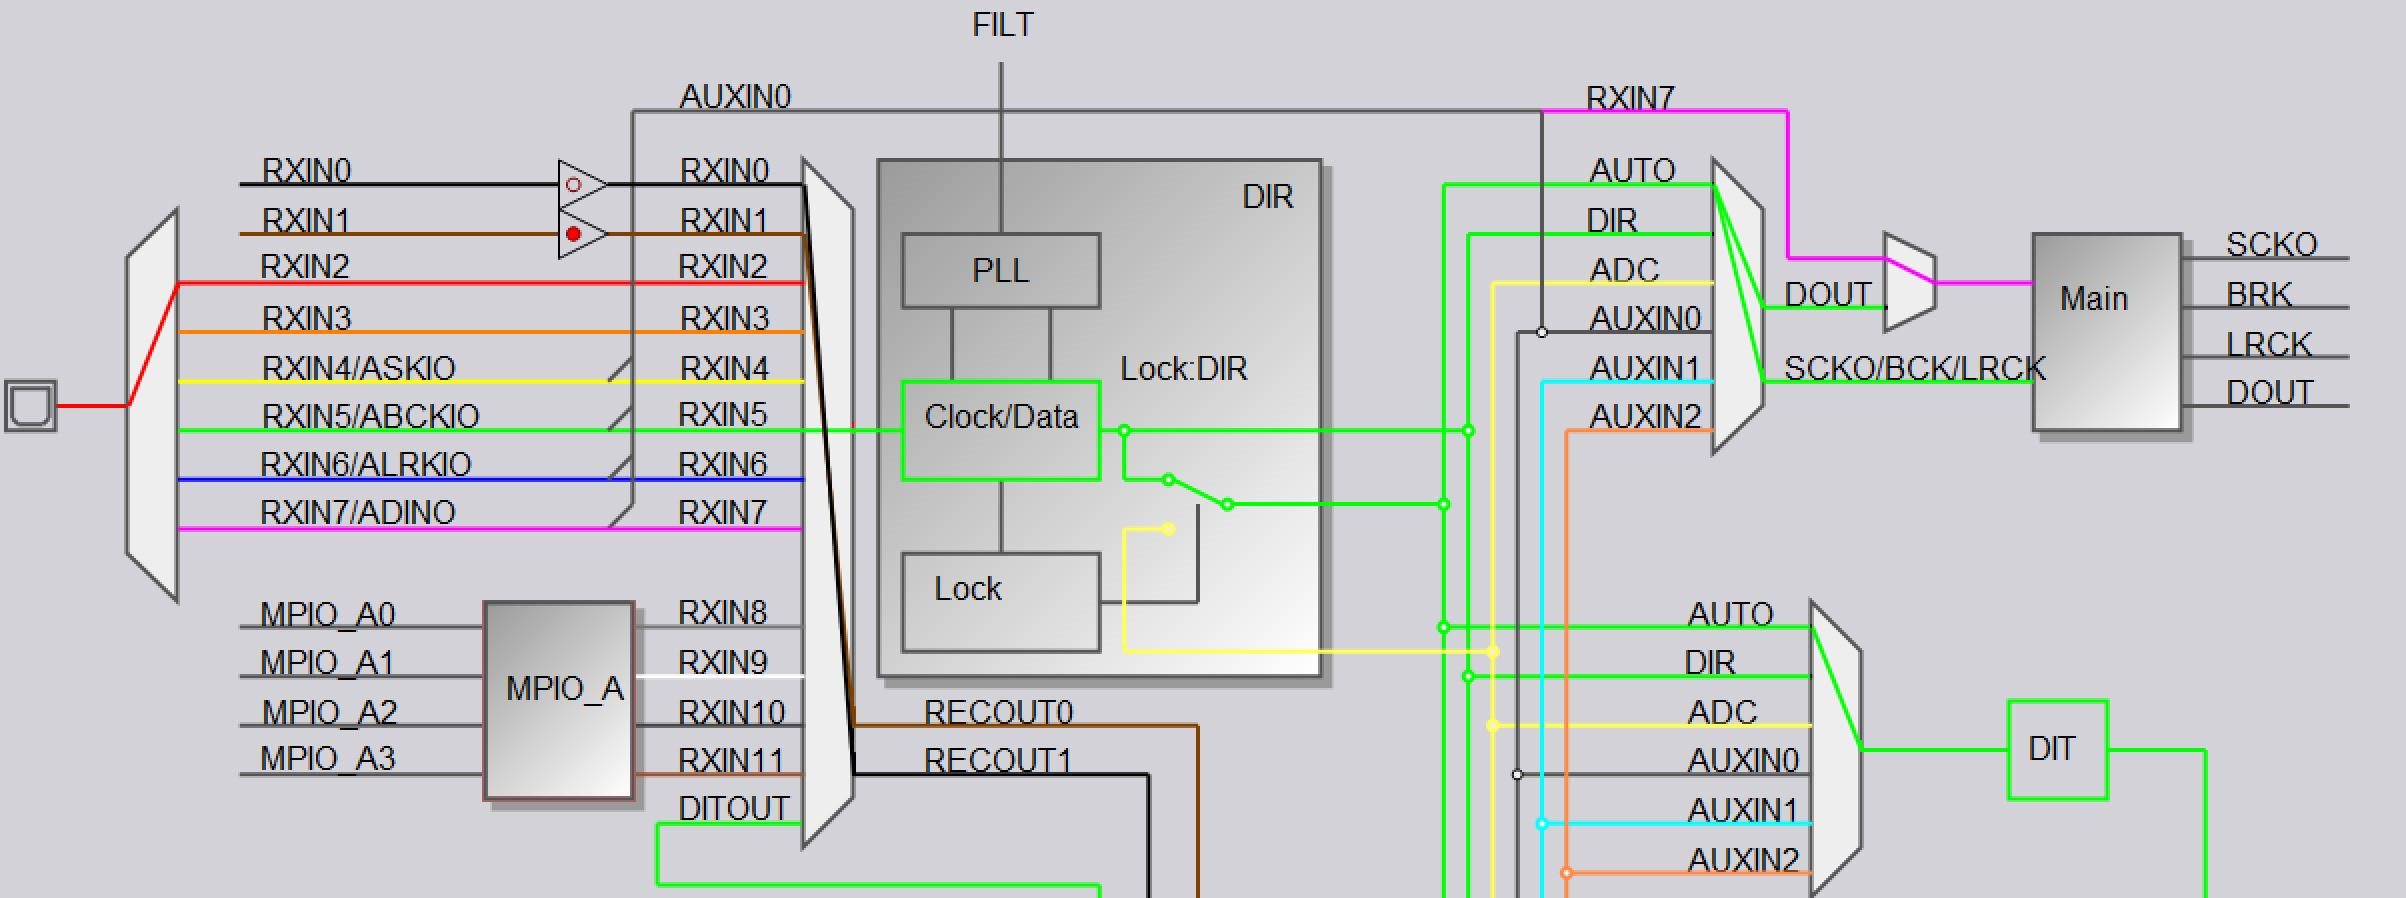The height and width of the screenshot is (898, 2406).
Task: Click the DITOUT mux input label
Action: [x=733, y=808]
